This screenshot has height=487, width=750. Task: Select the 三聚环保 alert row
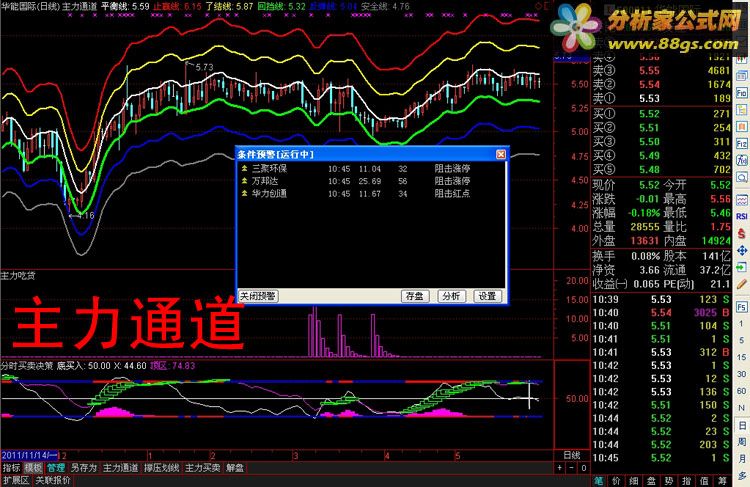tap(371, 169)
